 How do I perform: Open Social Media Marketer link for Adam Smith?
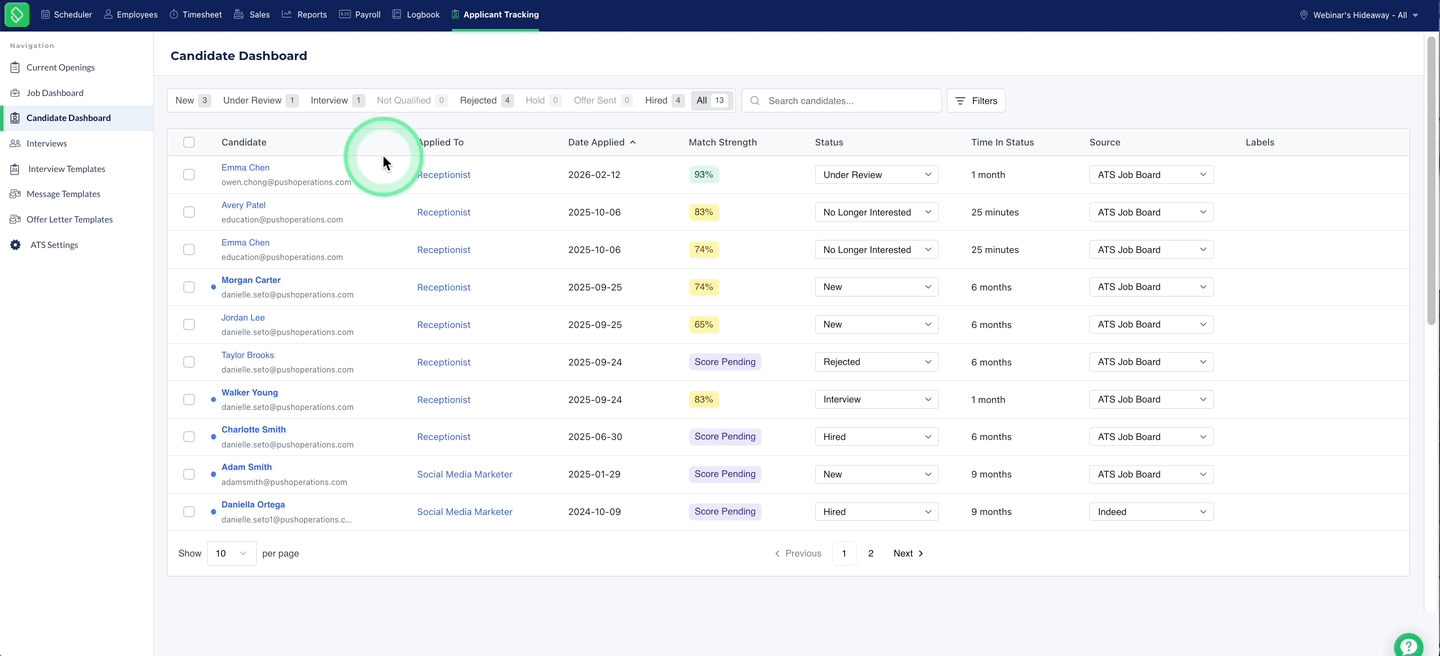pyautogui.click(x=465, y=475)
